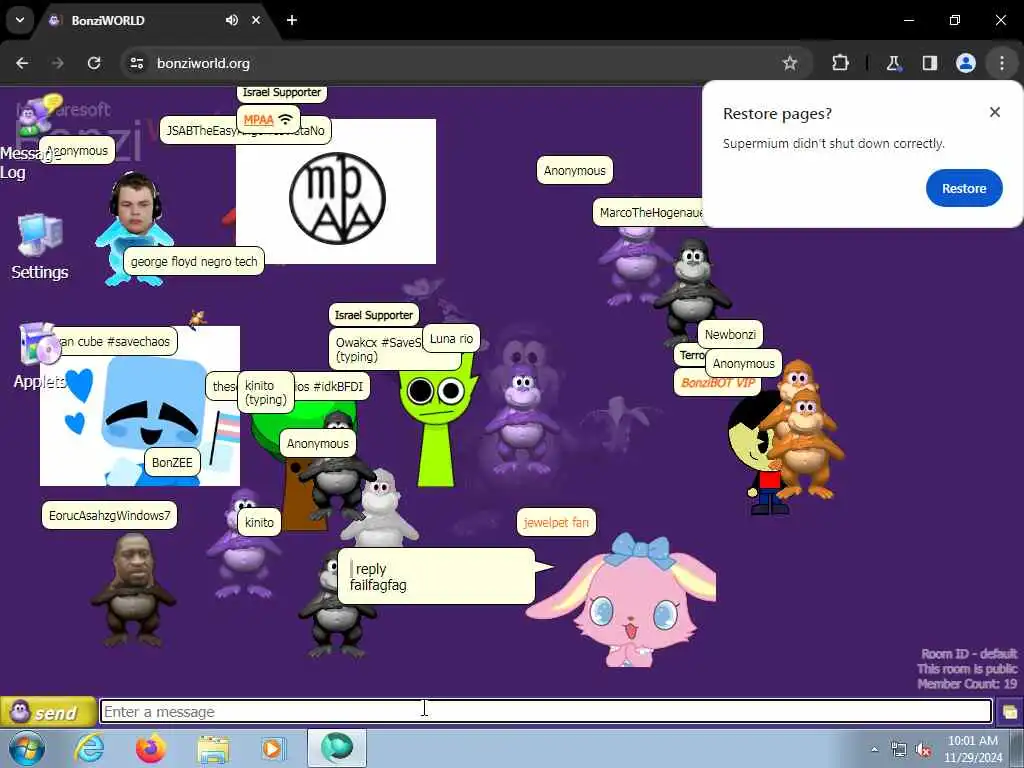
Task: Click the EorucAsahzgWindows7 name tag
Action: [109, 515]
